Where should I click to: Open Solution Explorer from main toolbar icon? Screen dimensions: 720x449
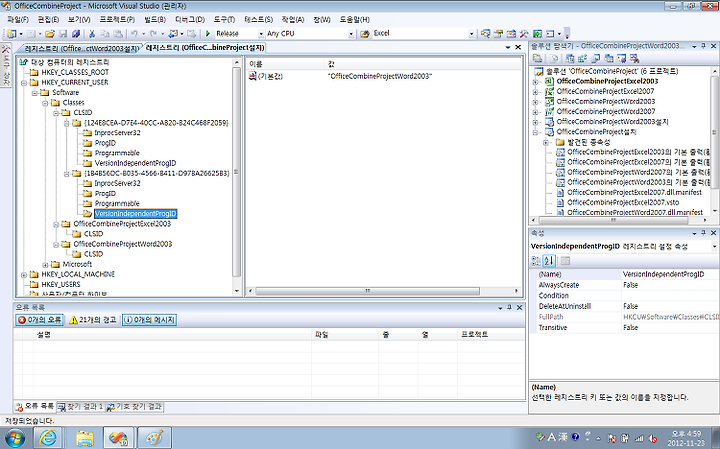pos(485,34)
